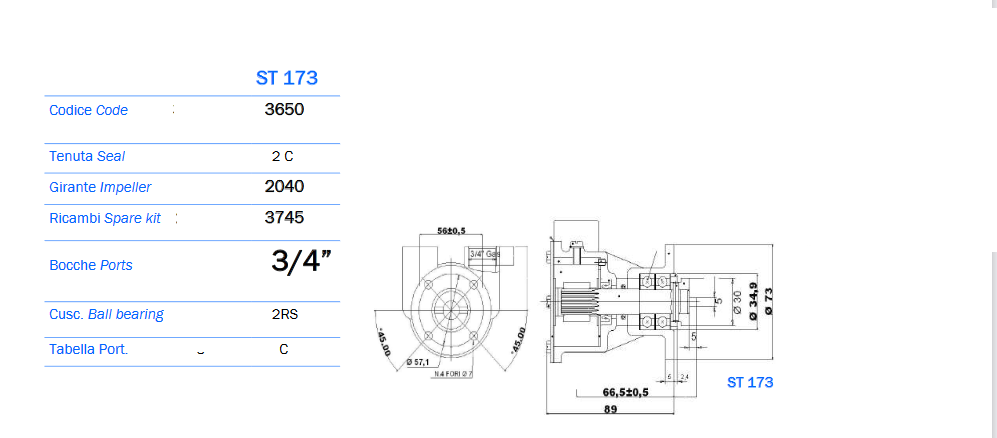The image size is (997, 438).
Task: Click the blue ST 173 drawing caption
Action: pyautogui.click(x=749, y=382)
